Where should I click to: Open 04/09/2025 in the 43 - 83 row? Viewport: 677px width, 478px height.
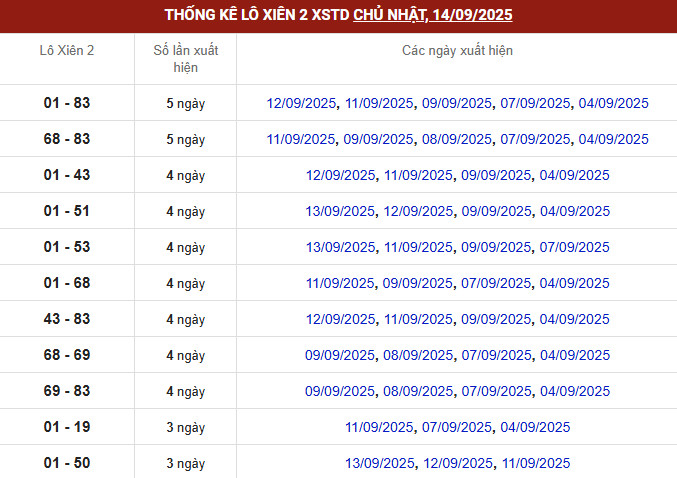tap(575, 319)
